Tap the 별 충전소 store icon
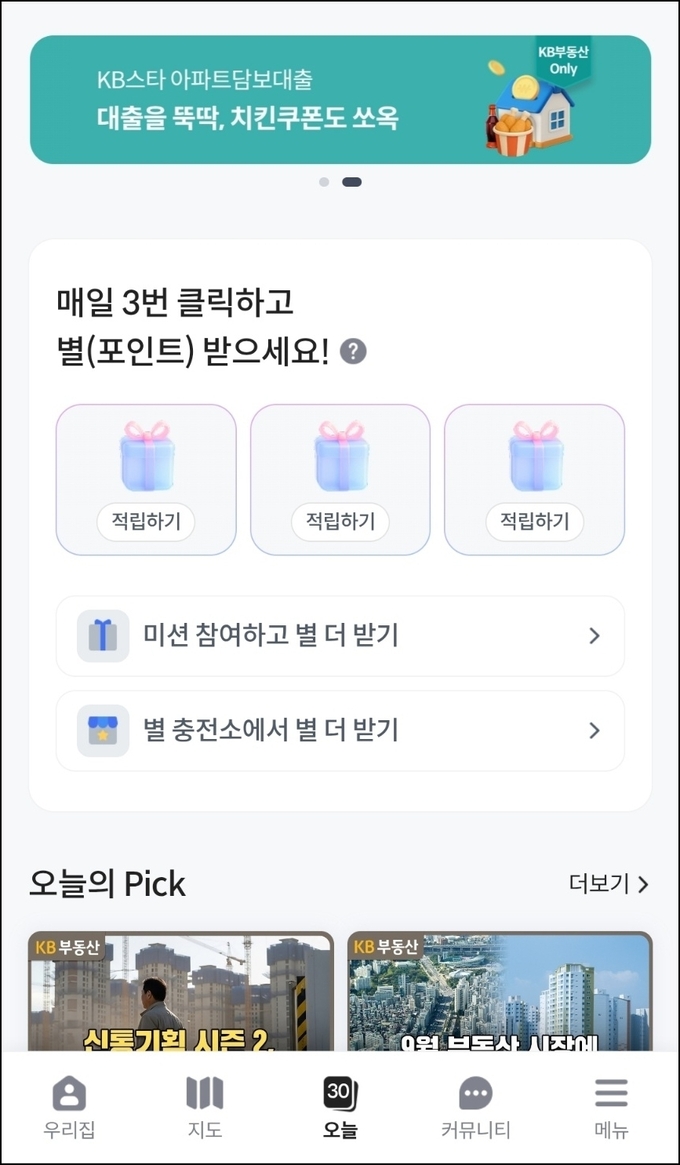 pos(103,731)
